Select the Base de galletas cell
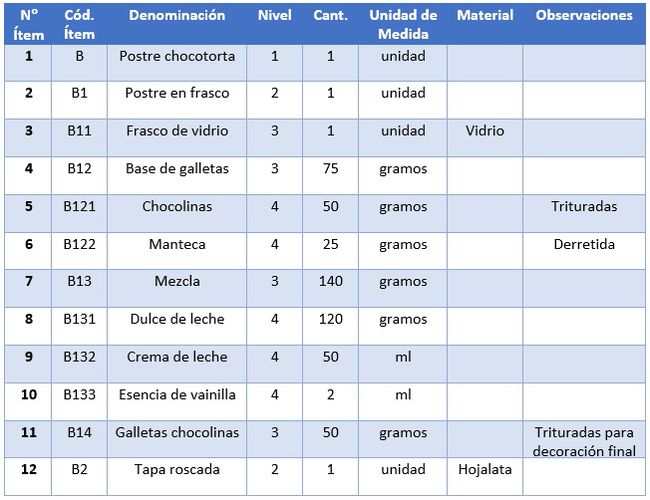The width and height of the screenshot is (650, 500). click(177, 176)
